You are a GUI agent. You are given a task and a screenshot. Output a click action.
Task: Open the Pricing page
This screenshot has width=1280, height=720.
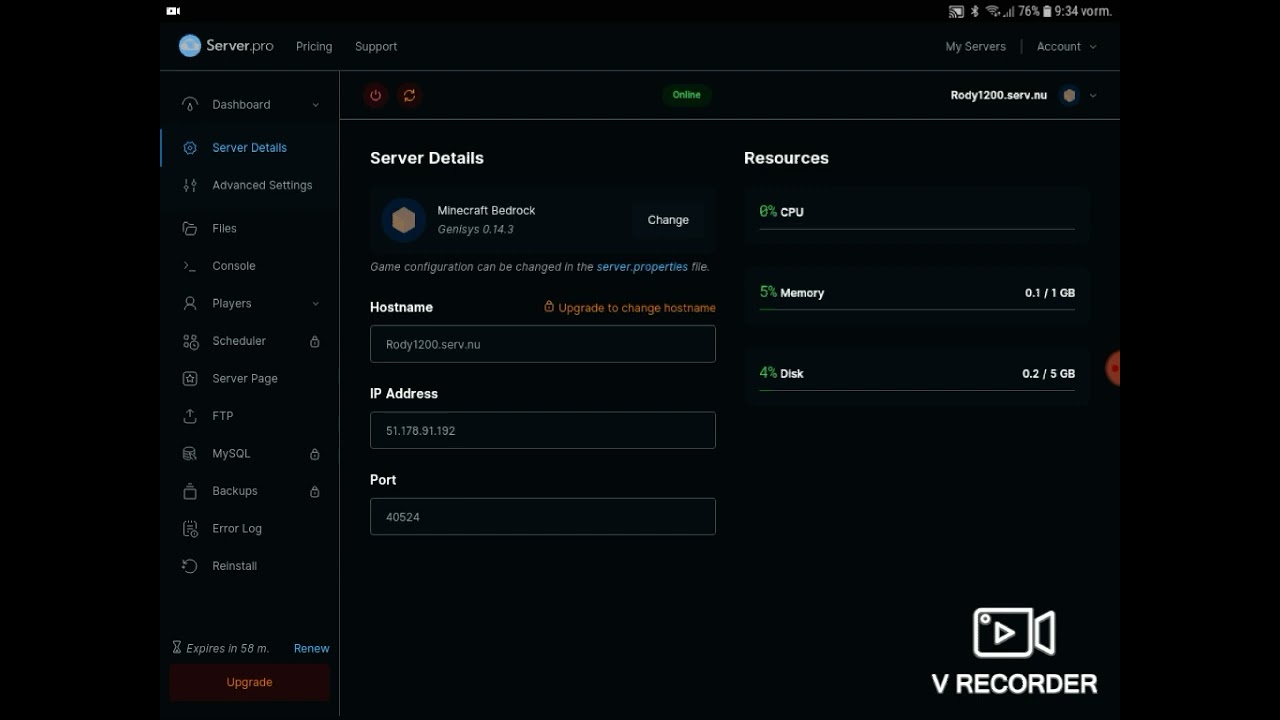click(x=314, y=47)
